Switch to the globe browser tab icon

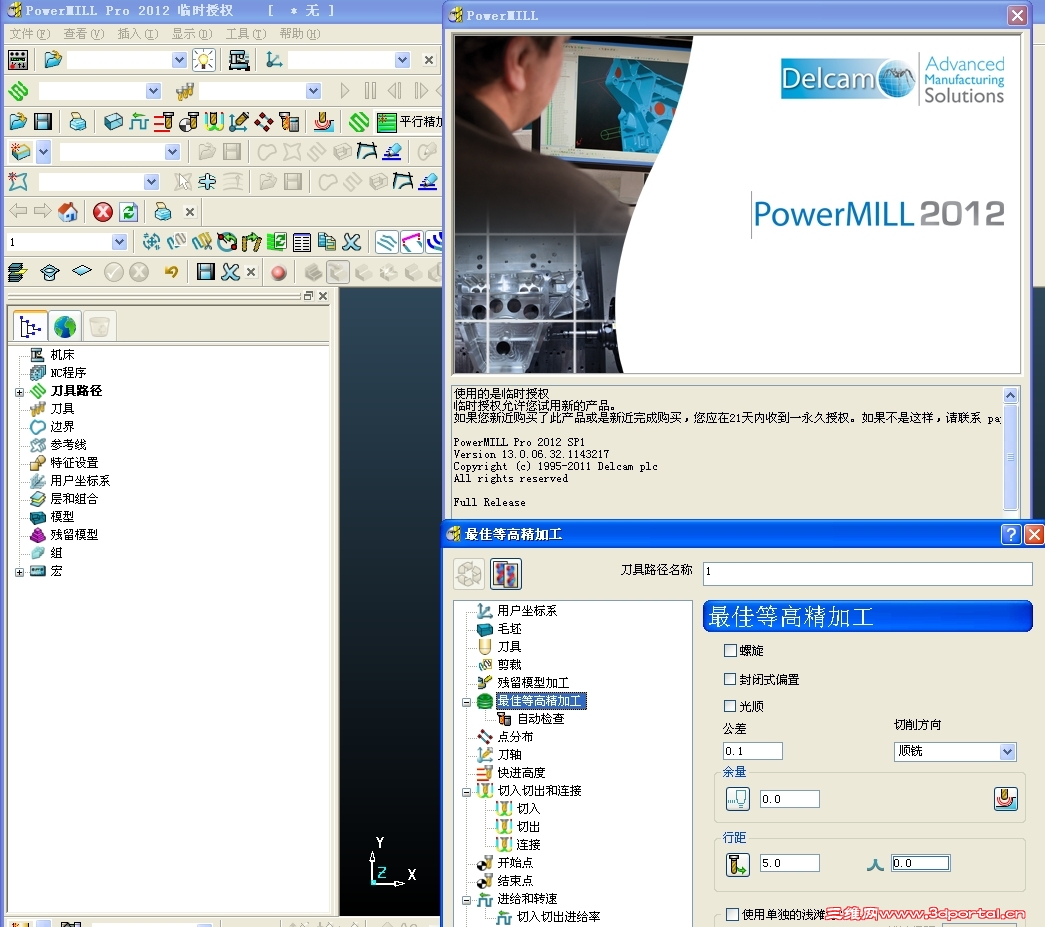tap(65, 327)
